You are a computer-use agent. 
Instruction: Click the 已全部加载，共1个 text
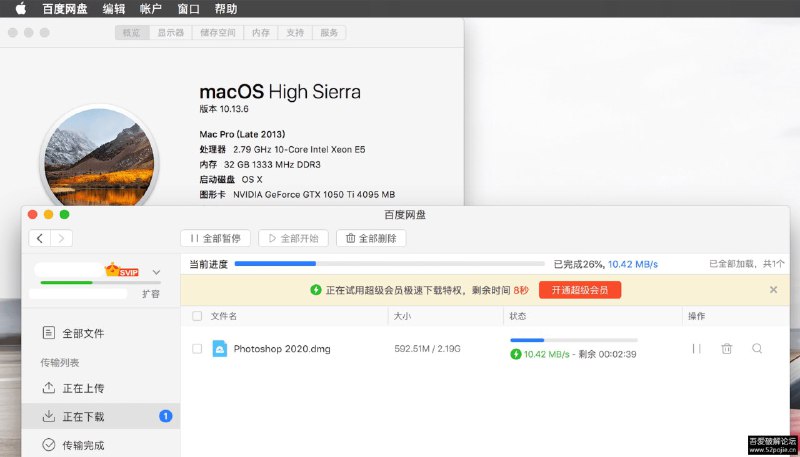(x=746, y=264)
